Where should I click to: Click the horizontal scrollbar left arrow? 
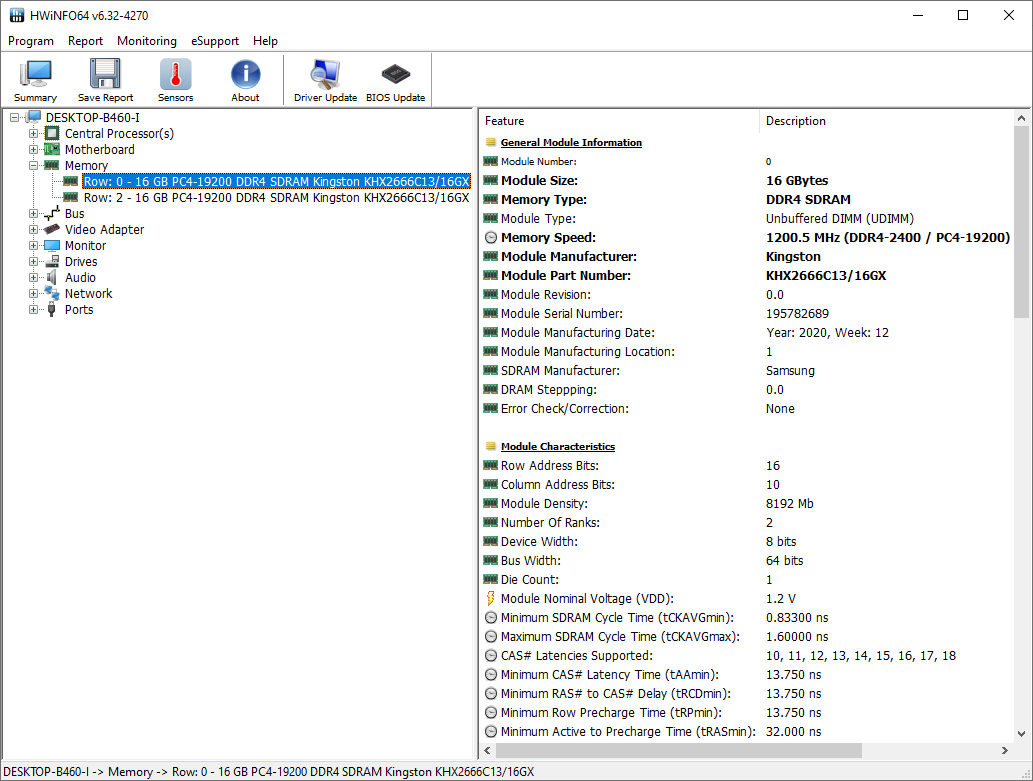click(x=488, y=751)
